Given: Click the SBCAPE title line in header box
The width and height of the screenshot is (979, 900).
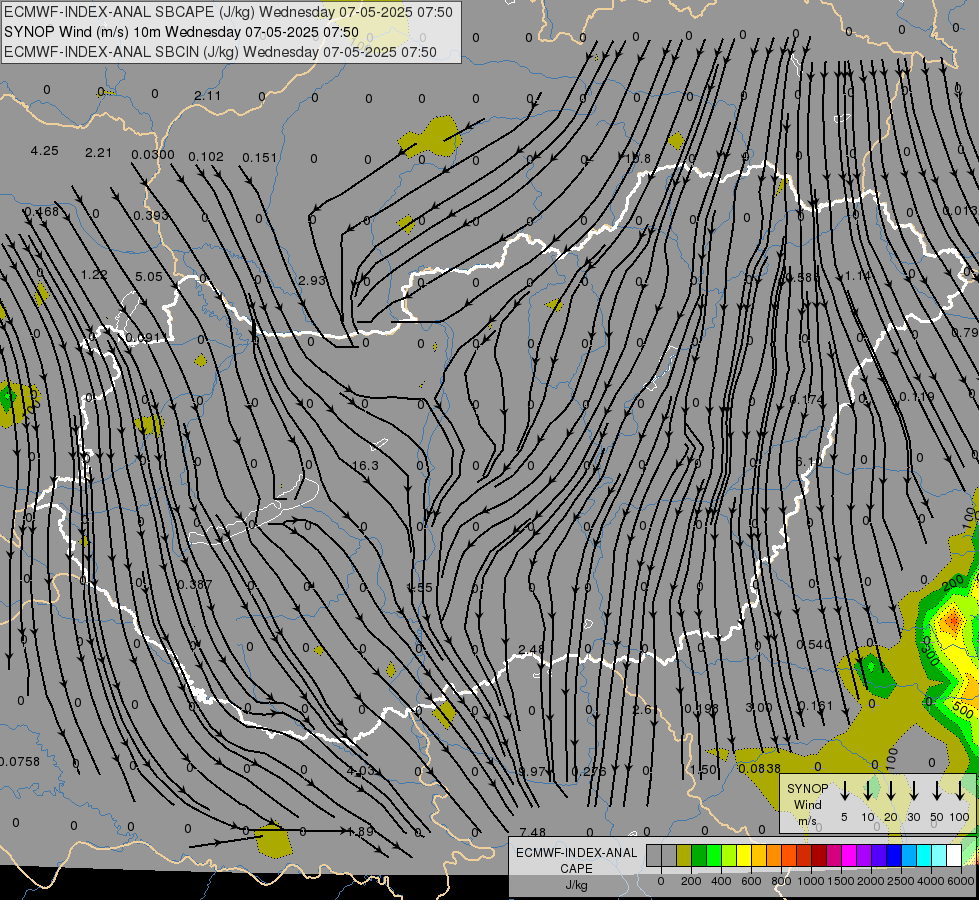Looking at the screenshot, I should click(229, 12).
